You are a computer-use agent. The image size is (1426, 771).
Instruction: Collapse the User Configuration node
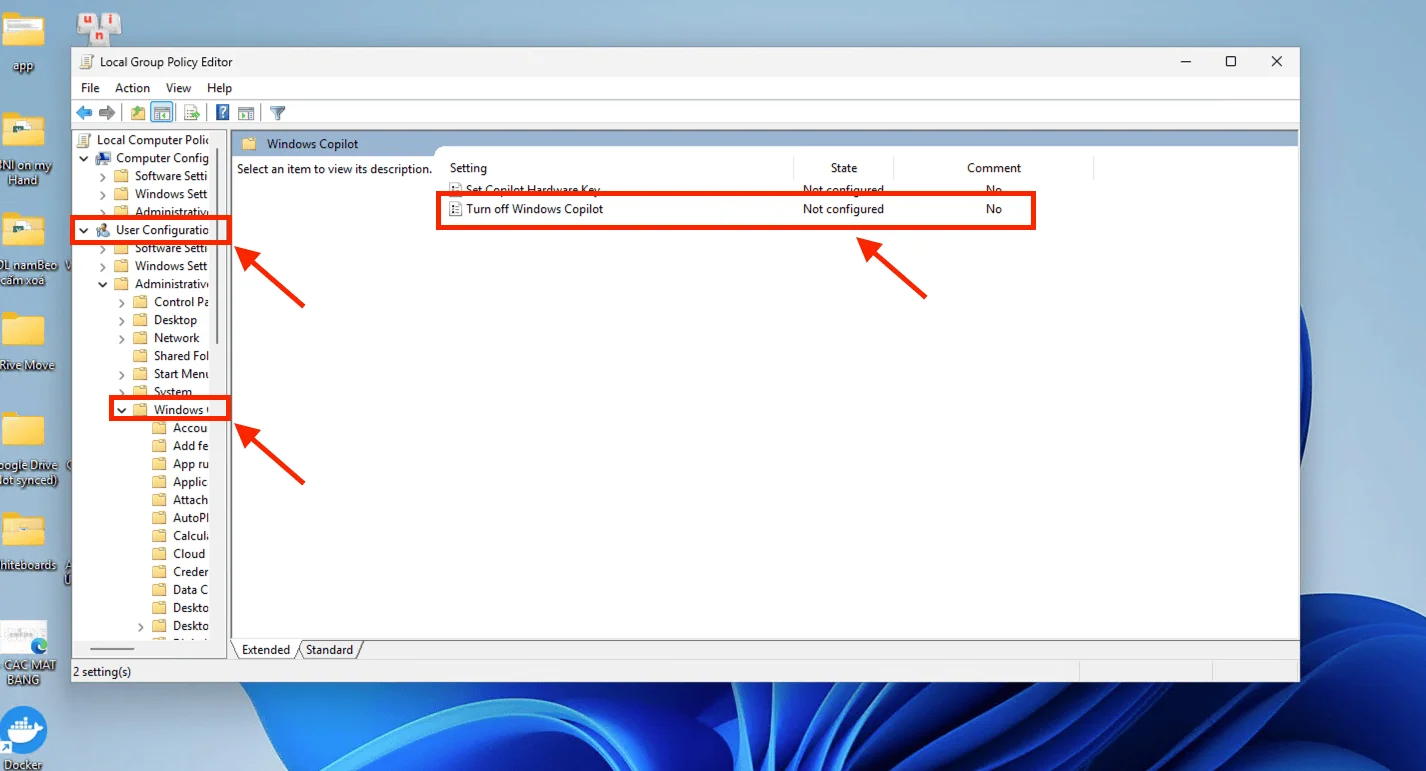(84, 229)
